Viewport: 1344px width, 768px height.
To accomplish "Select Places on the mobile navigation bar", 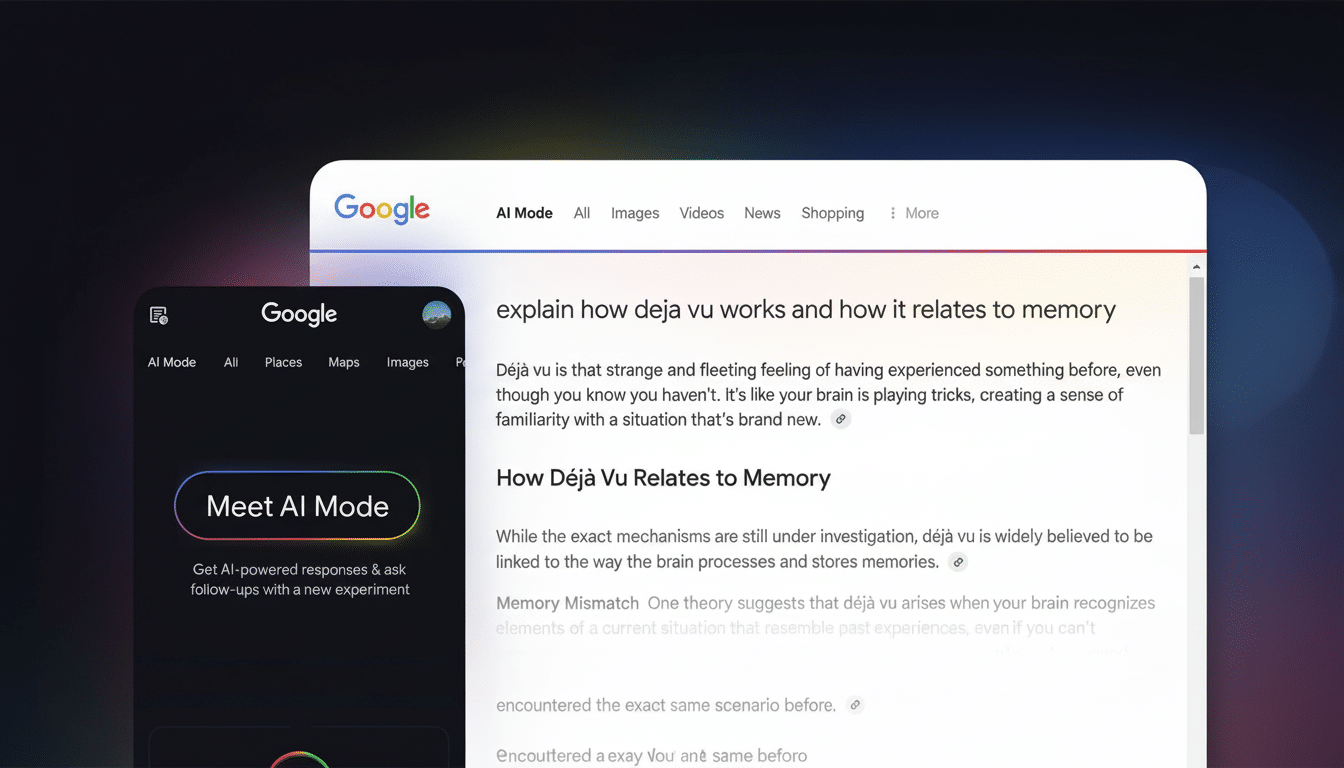I will tap(283, 362).
